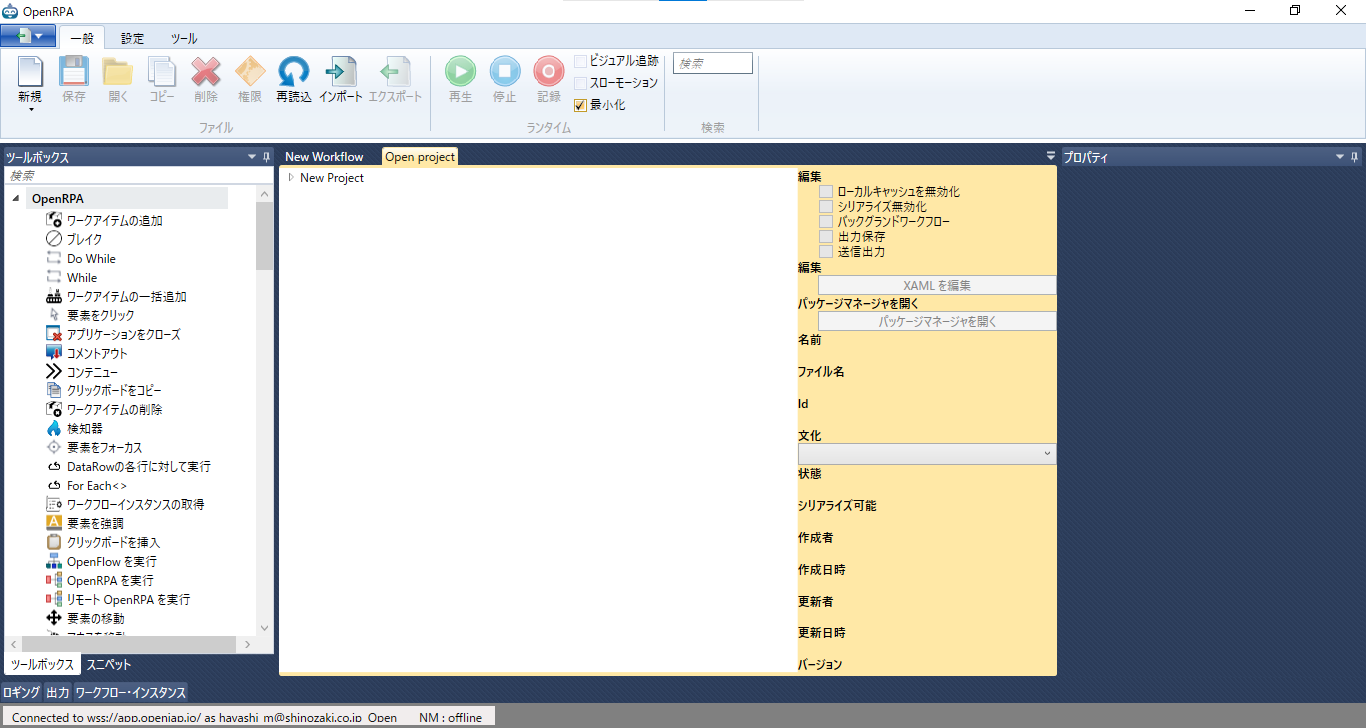Screen dimensions: 1366x728
Task: Select the New Workflow tab
Action: pyautogui.click(x=325, y=156)
